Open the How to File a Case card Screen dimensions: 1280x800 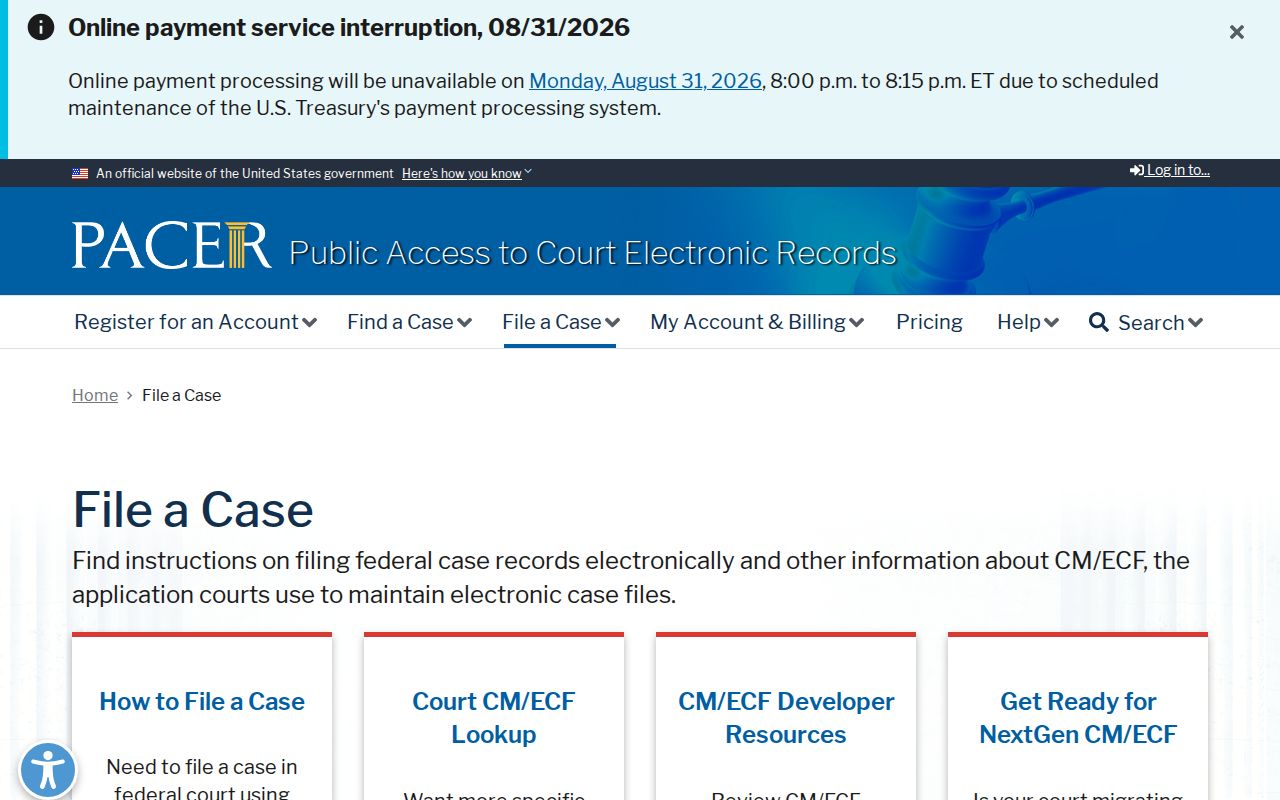pyautogui.click(x=202, y=701)
